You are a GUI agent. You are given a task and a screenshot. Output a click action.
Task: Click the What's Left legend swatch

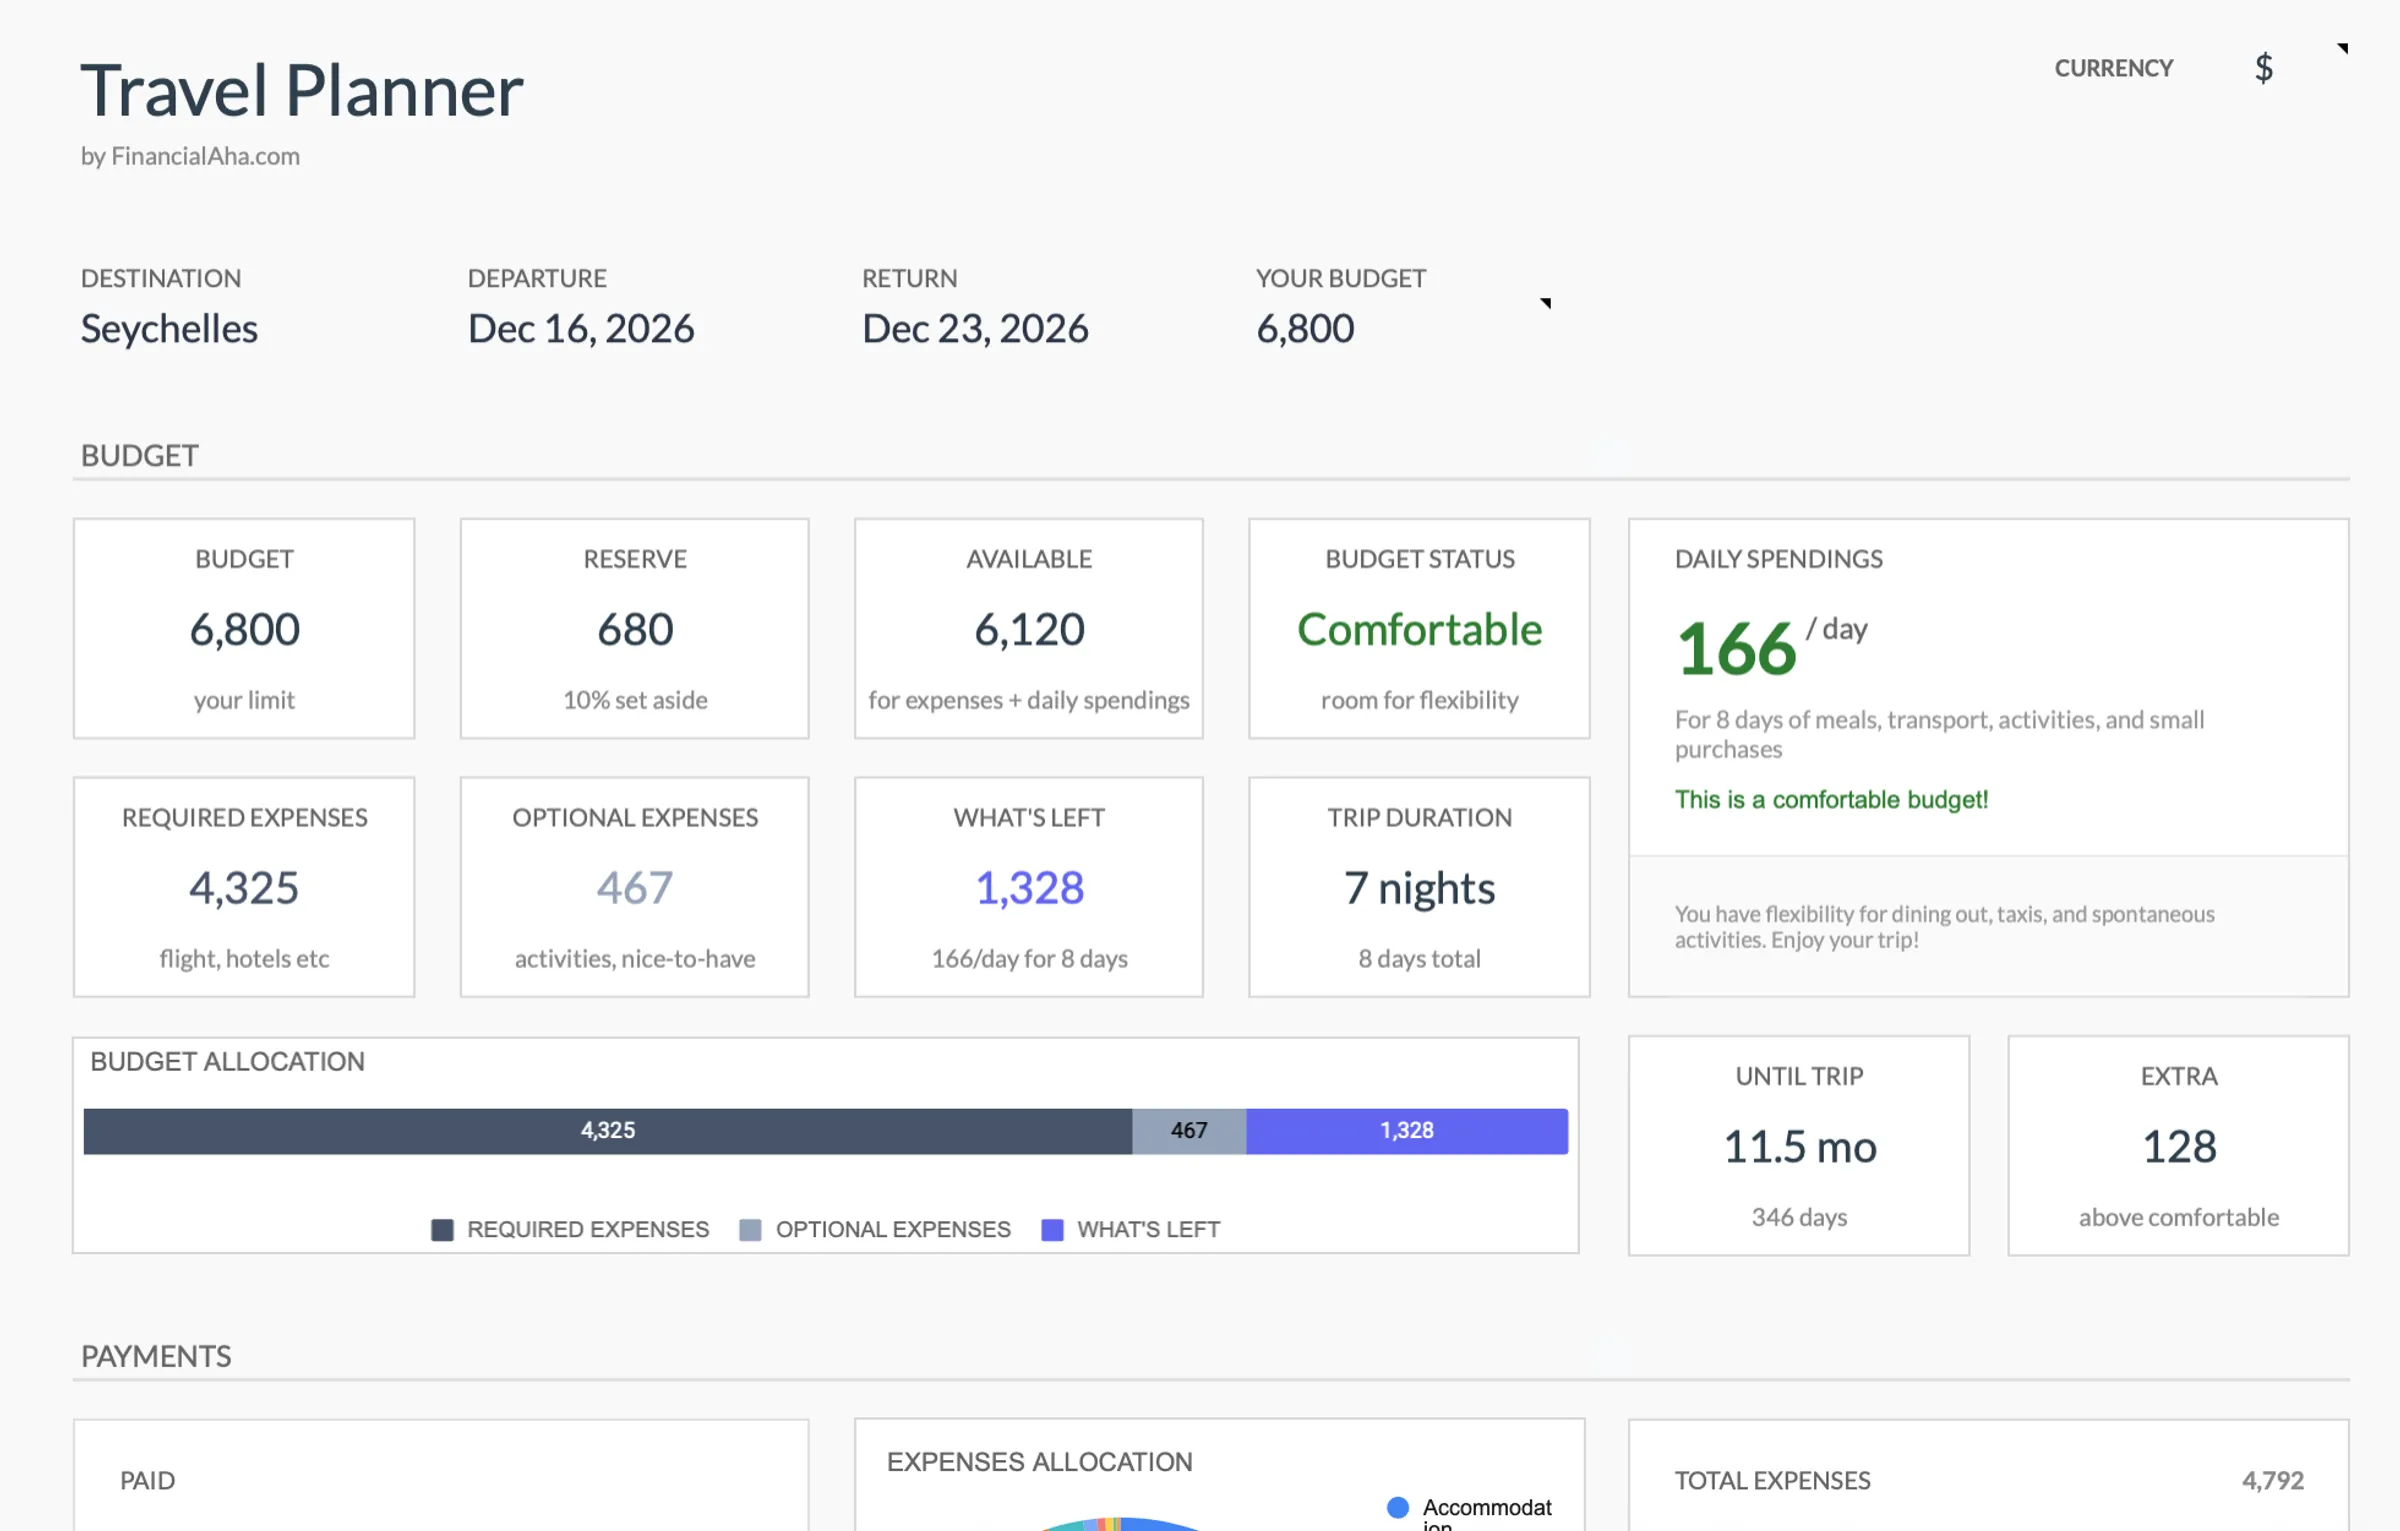coord(1053,1229)
